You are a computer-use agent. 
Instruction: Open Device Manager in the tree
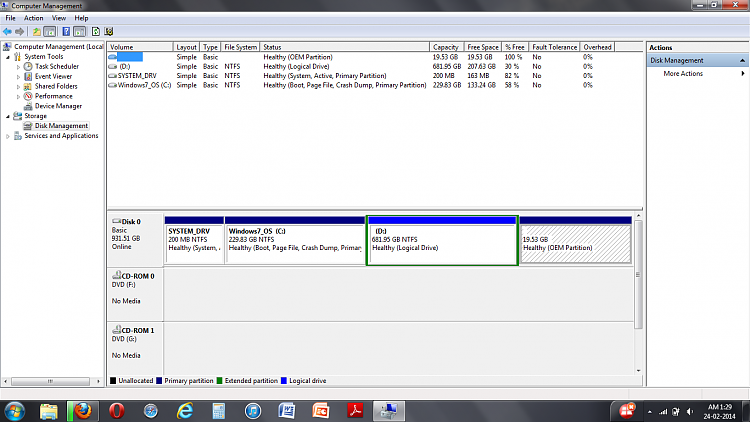click(x=58, y=106)
